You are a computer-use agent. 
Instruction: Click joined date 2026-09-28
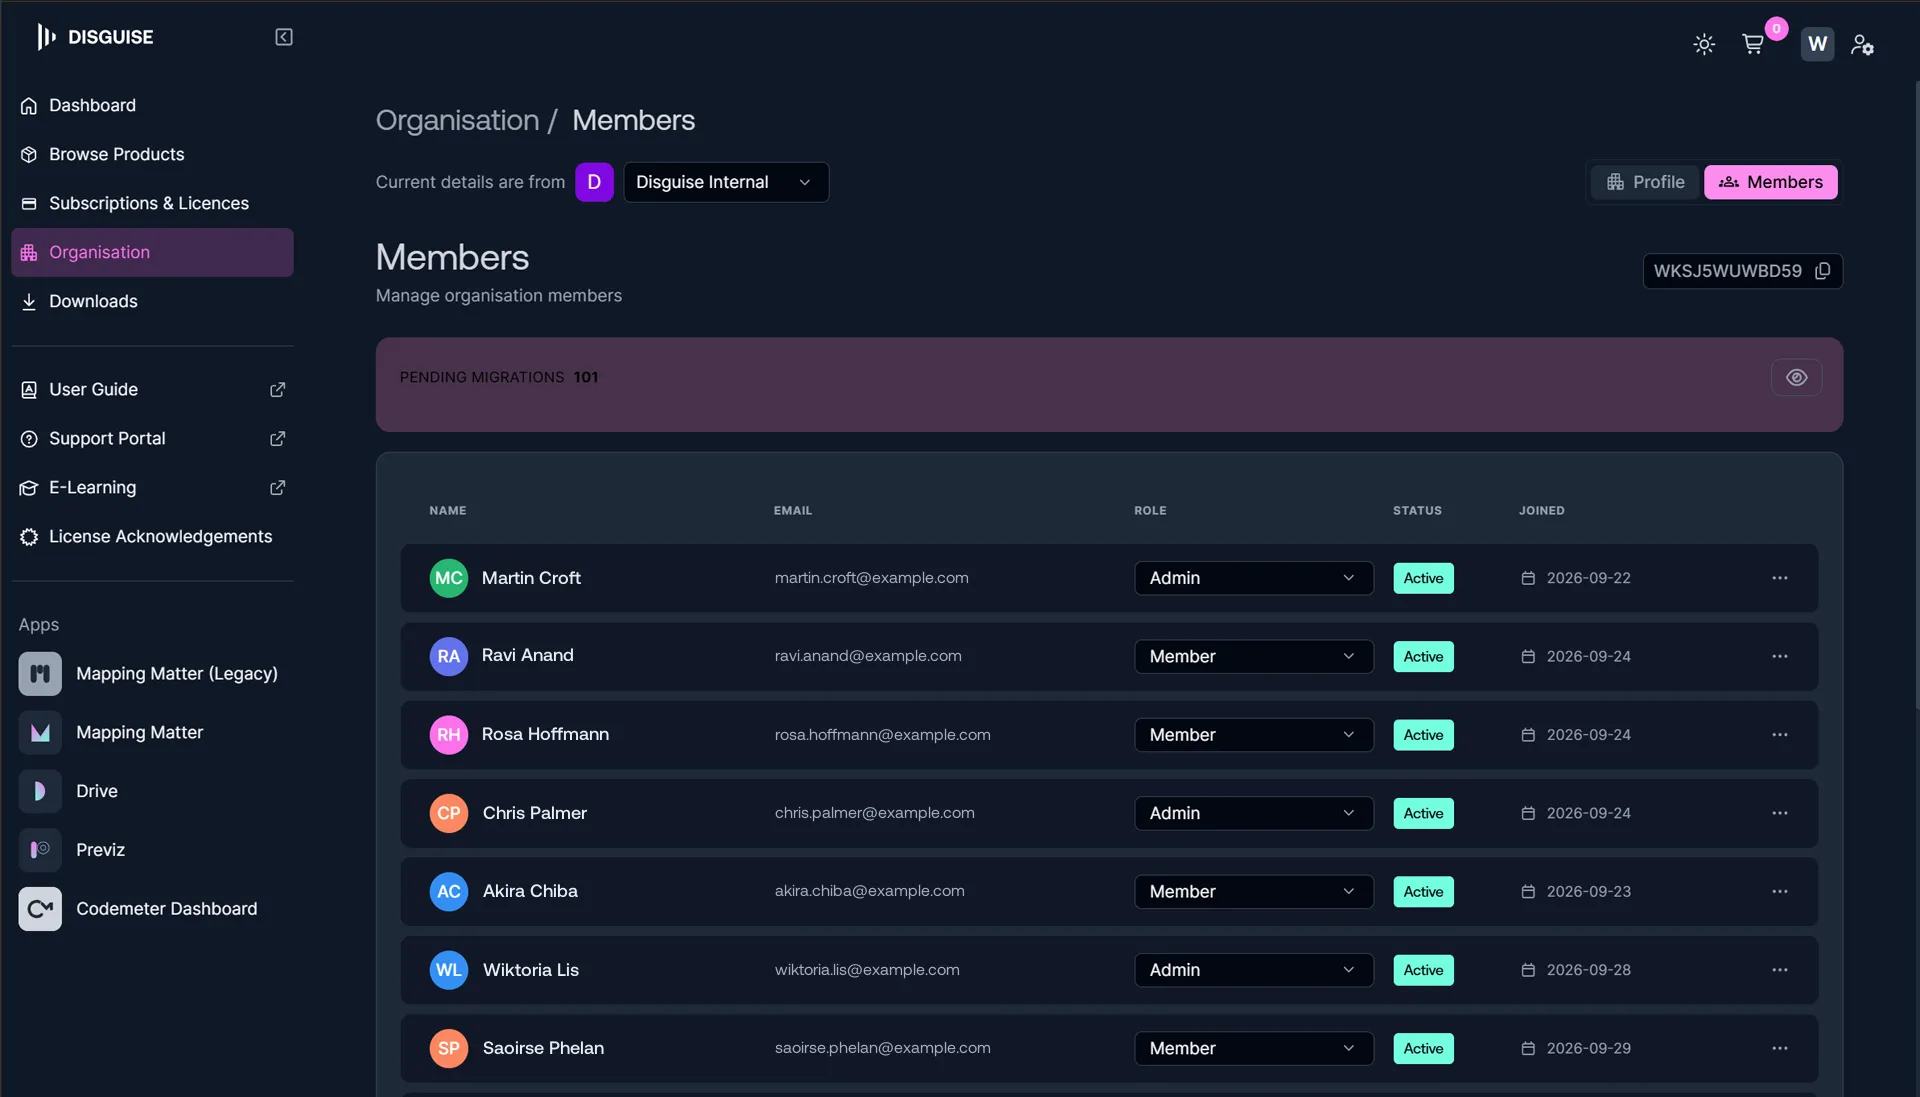click(1588, 970)
